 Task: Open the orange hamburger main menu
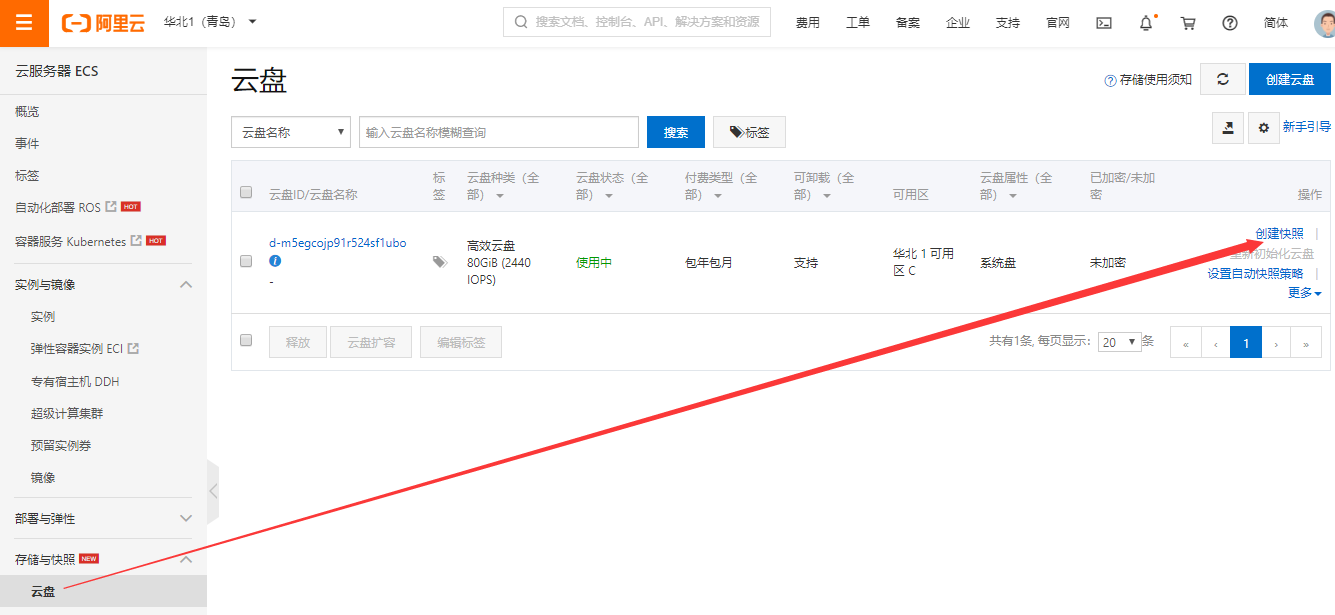(24, 23)
